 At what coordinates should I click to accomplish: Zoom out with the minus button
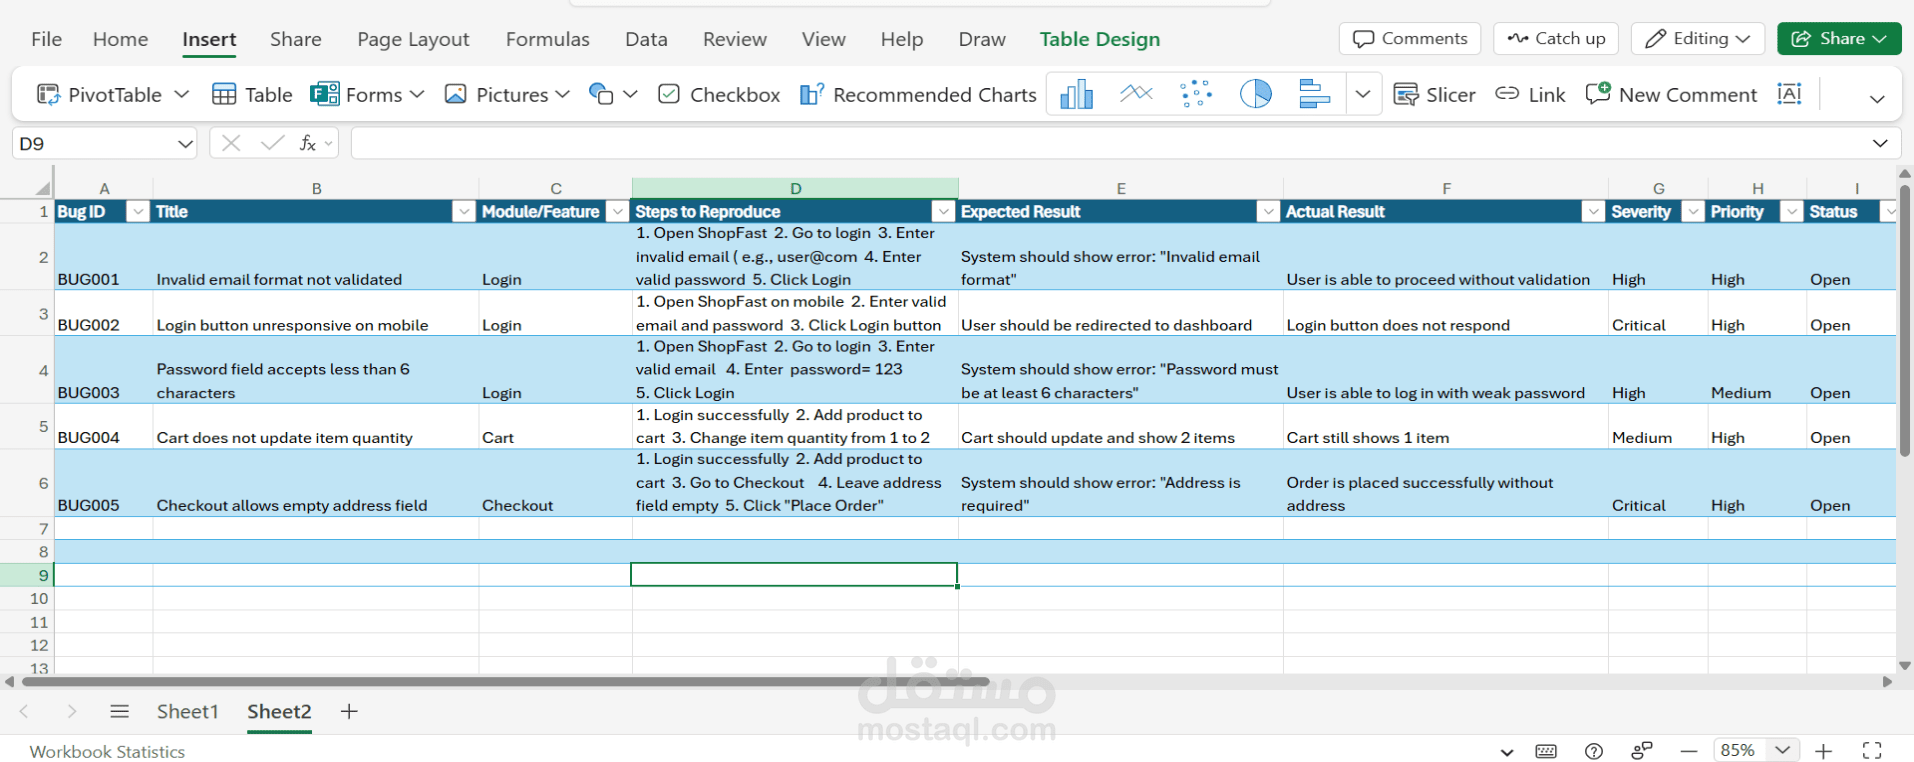[x=1689, y=751]
